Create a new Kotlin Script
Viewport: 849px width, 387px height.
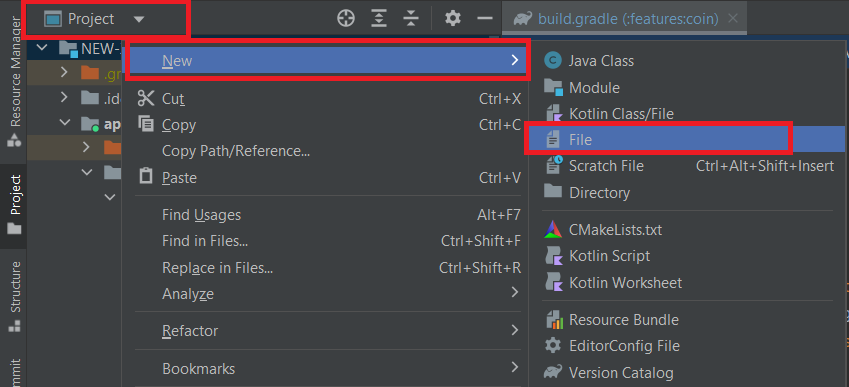click(x=687, y=255)
